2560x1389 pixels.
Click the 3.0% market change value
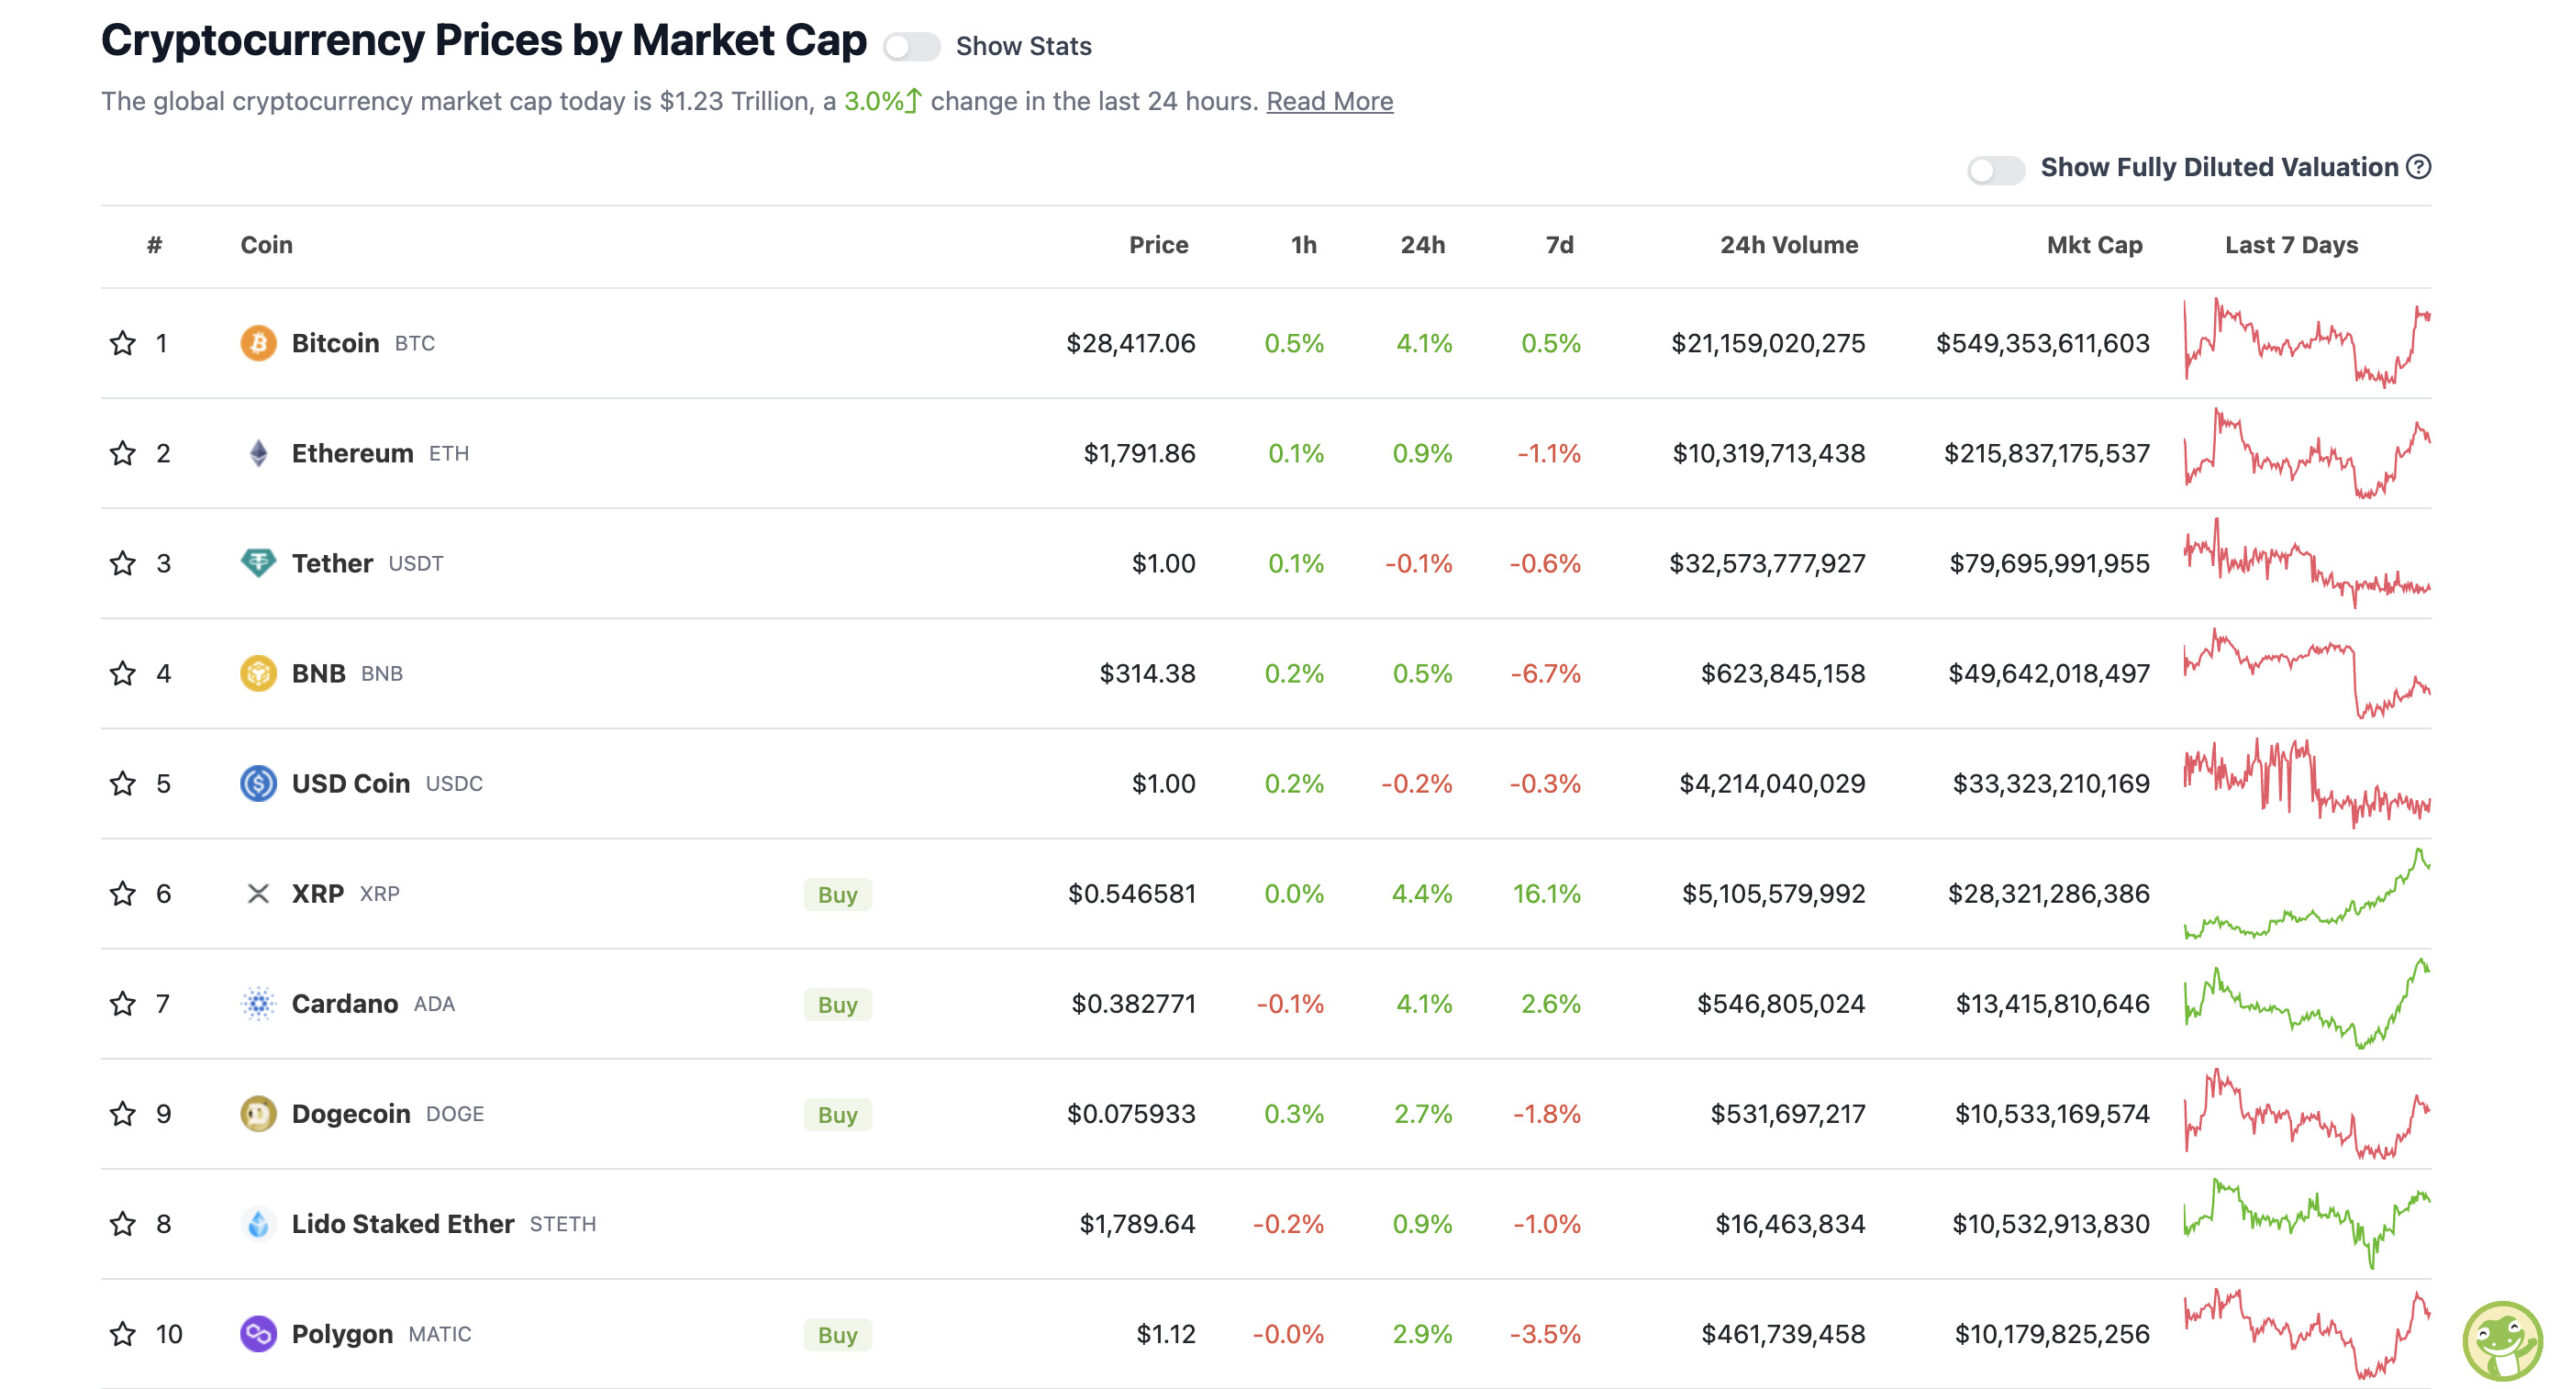click(x=882, y=101)
